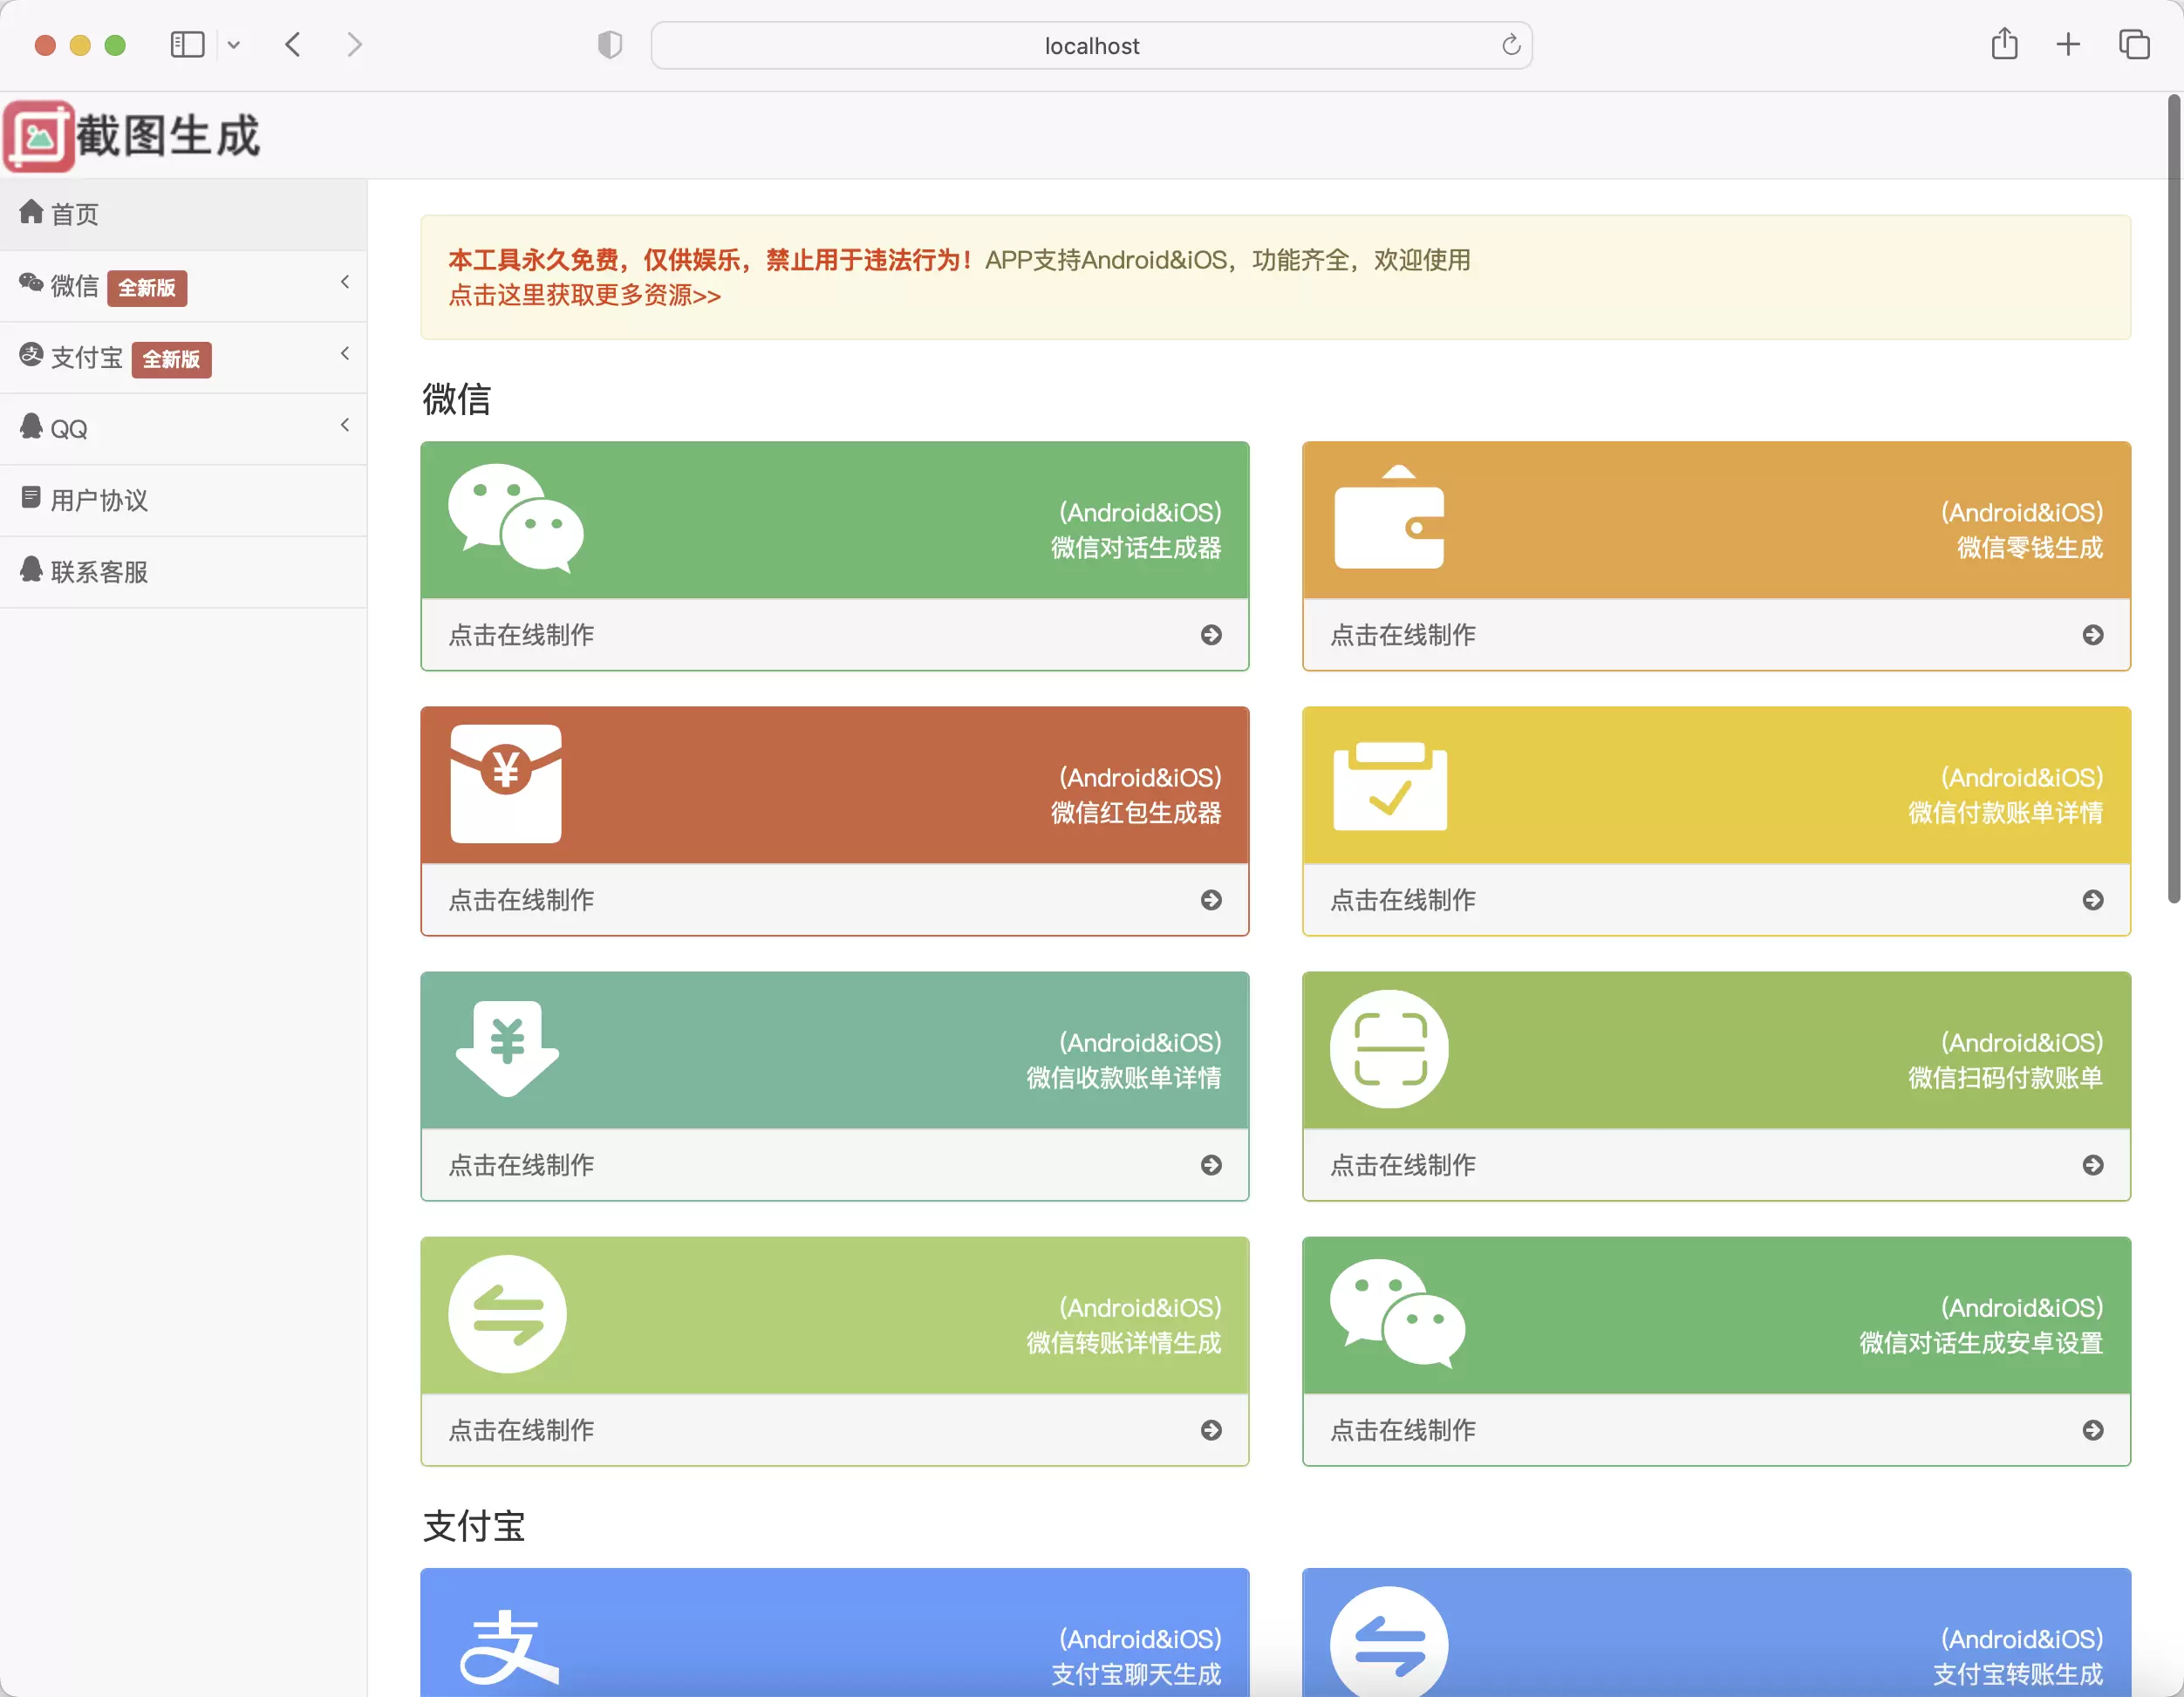Open the 微信 sidebar menu item

[x=183, y=286]
